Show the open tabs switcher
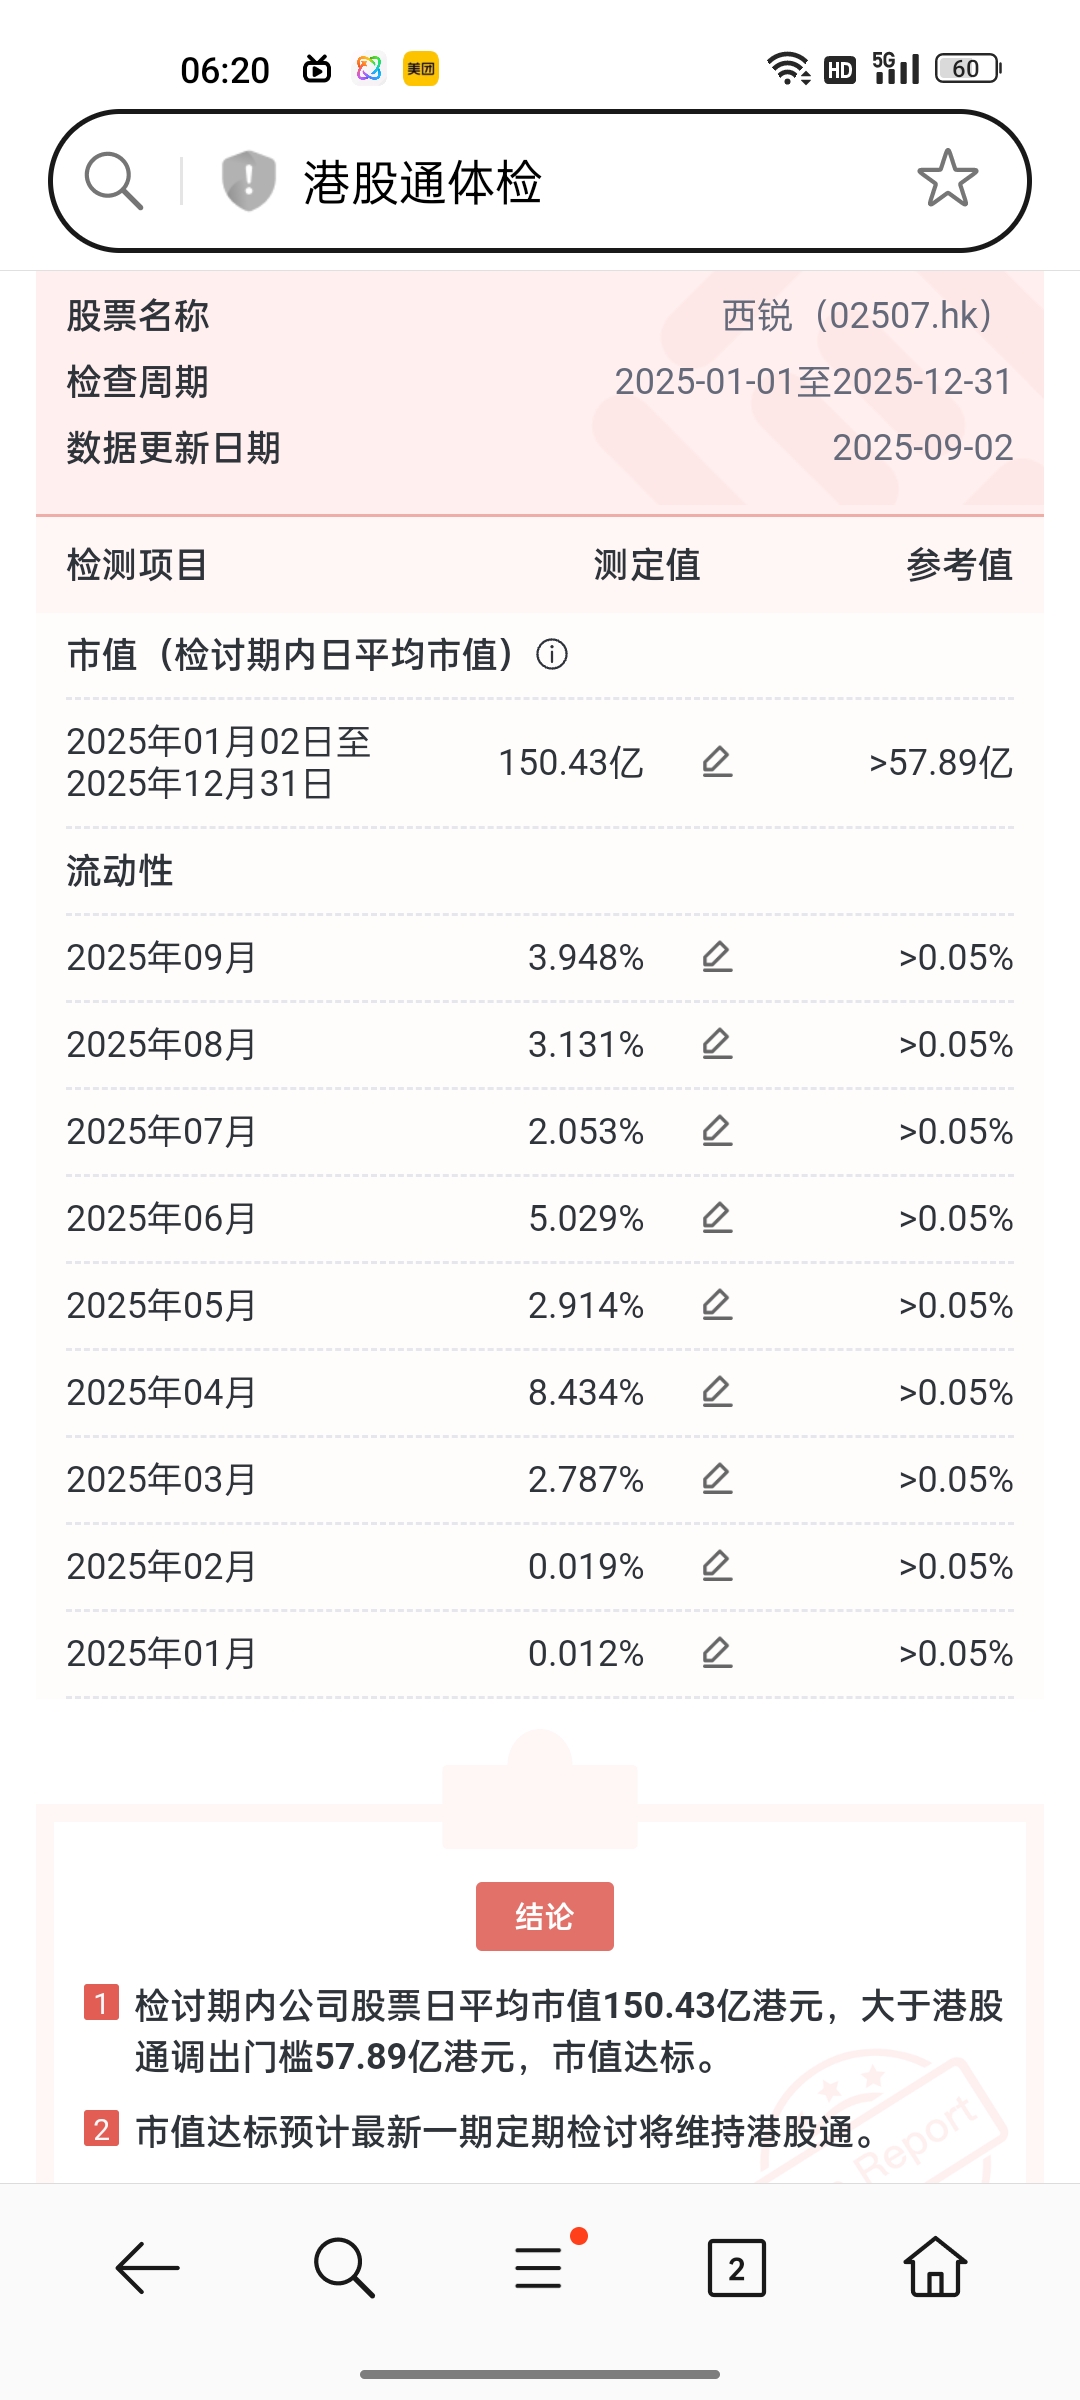 point(737,2267)
